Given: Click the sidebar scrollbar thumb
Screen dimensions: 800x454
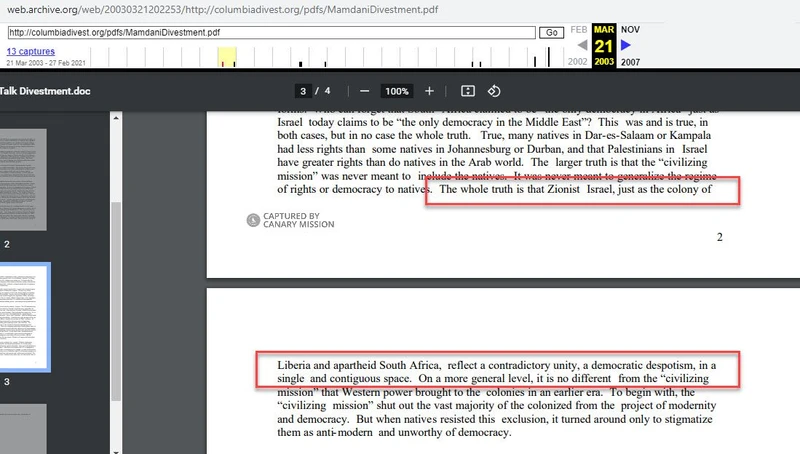Looking at the screenshot, I should tap(116, 301).
